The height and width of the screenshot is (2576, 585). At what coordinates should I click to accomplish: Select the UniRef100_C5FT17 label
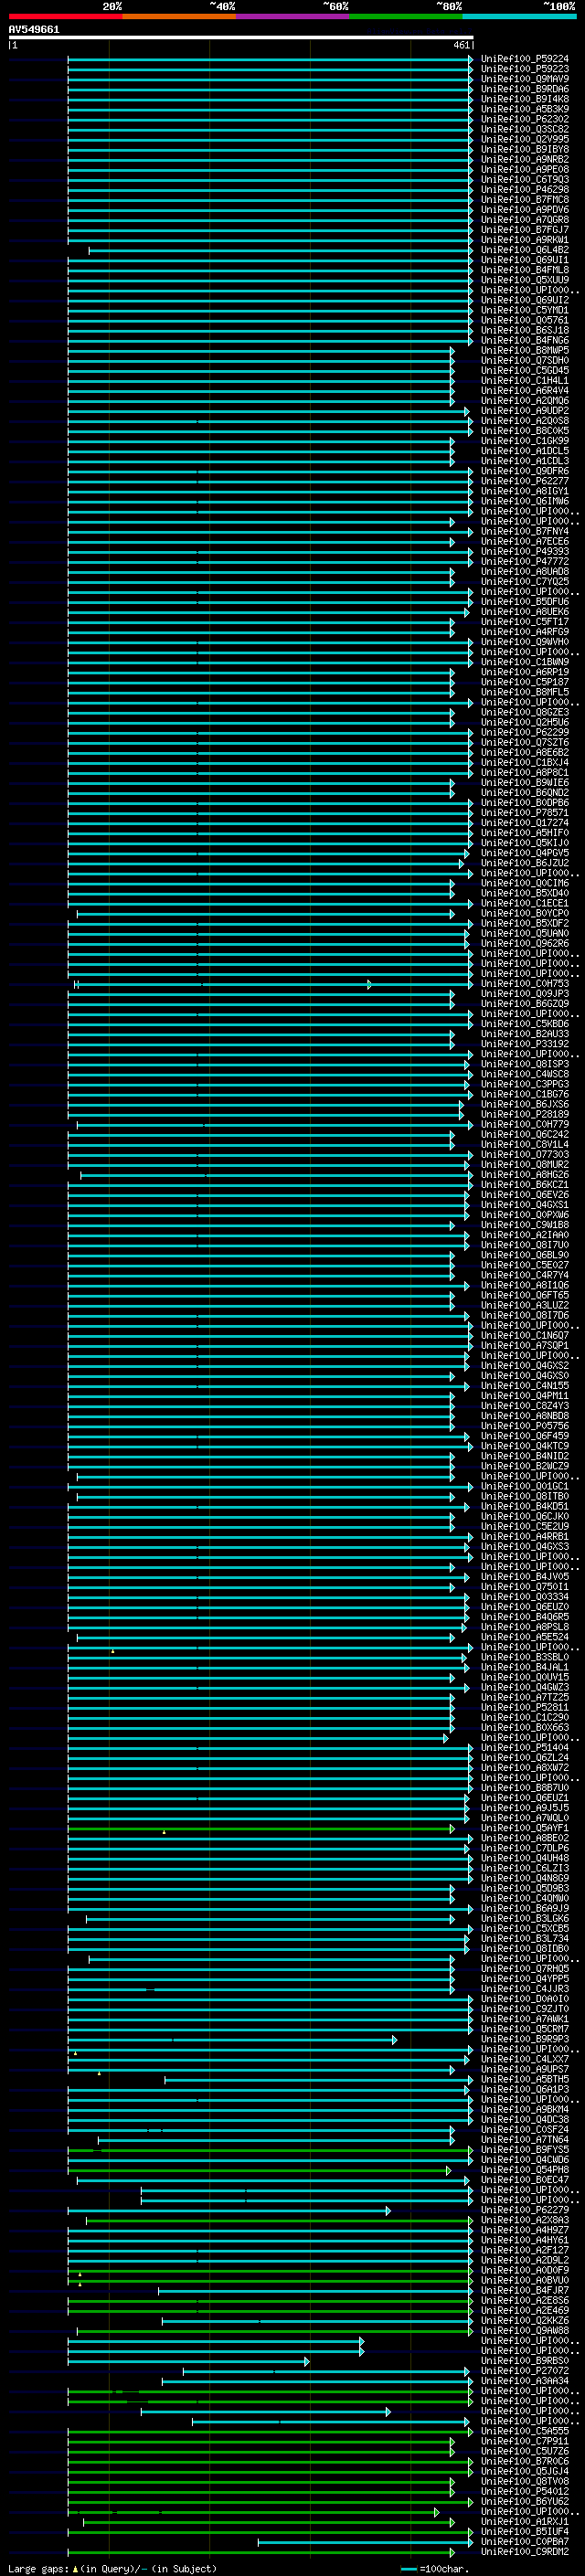(x=525, y=622)
